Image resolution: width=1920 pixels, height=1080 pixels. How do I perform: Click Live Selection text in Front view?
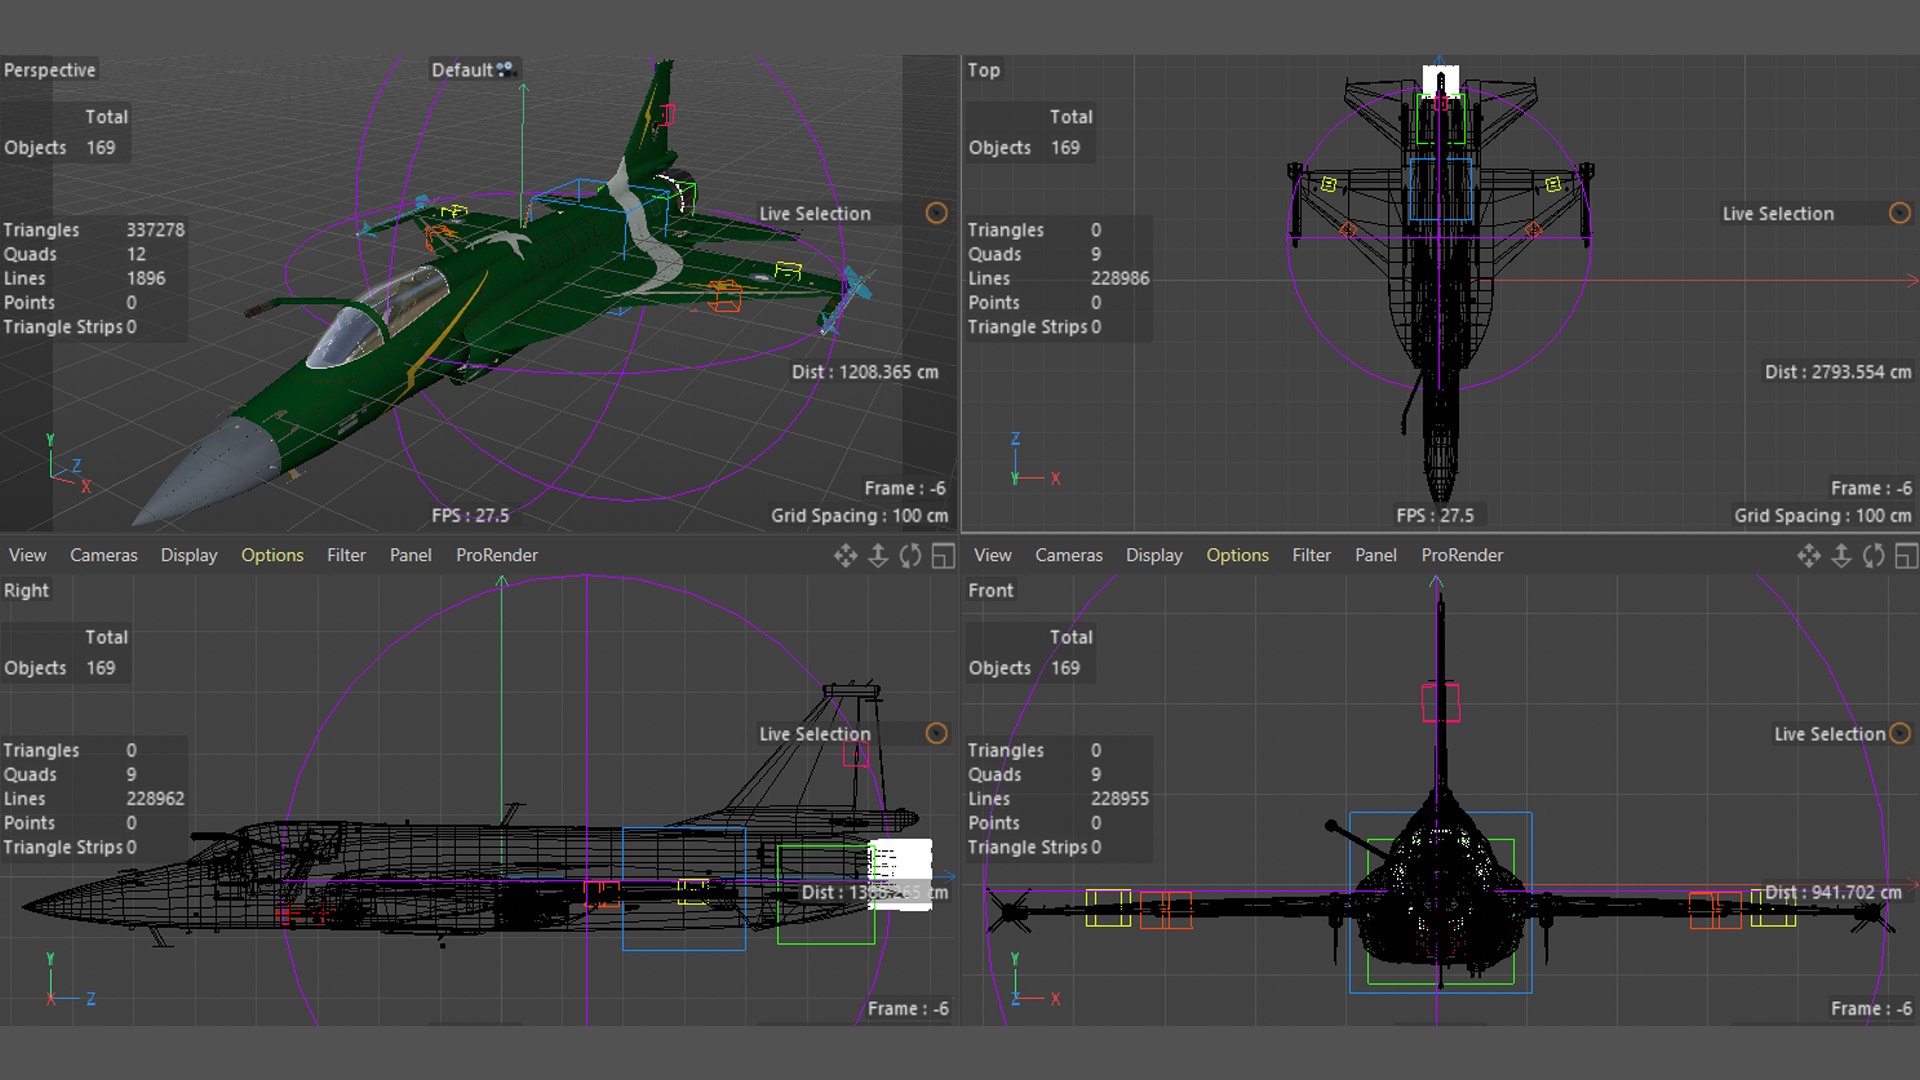pyautogui.click(x=1829, y=733)
